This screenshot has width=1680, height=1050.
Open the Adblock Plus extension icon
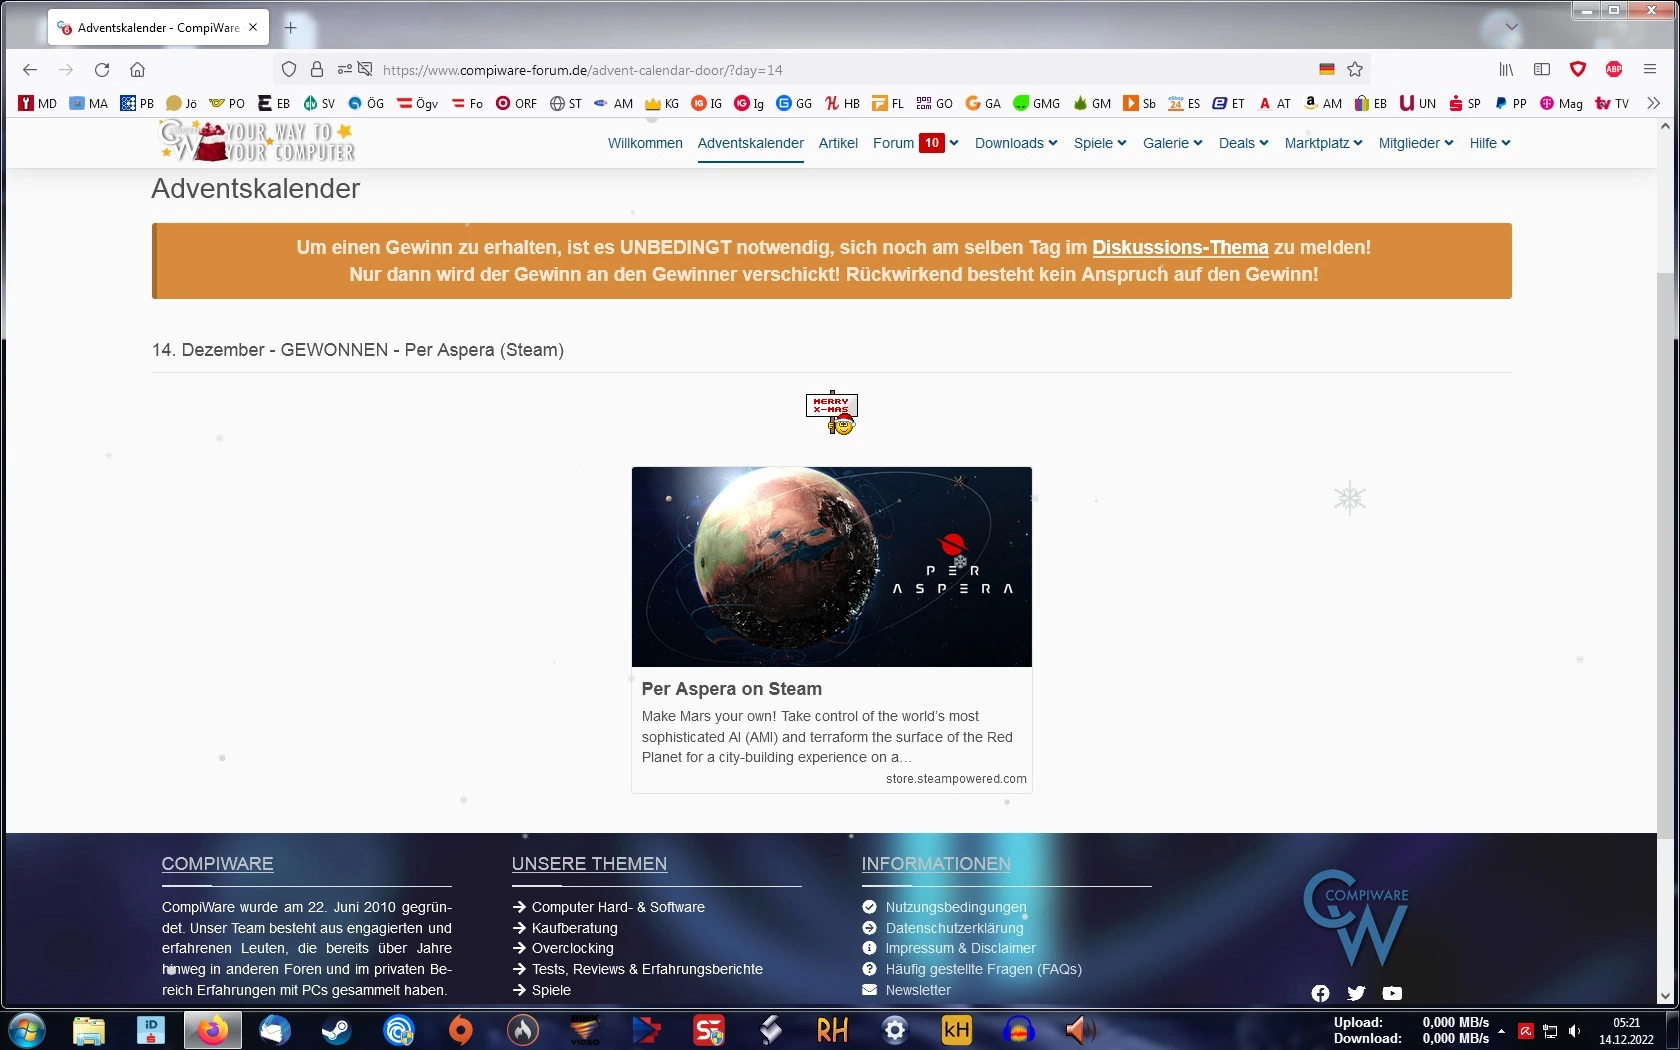pyautogui.click(x=1614, y=70)
